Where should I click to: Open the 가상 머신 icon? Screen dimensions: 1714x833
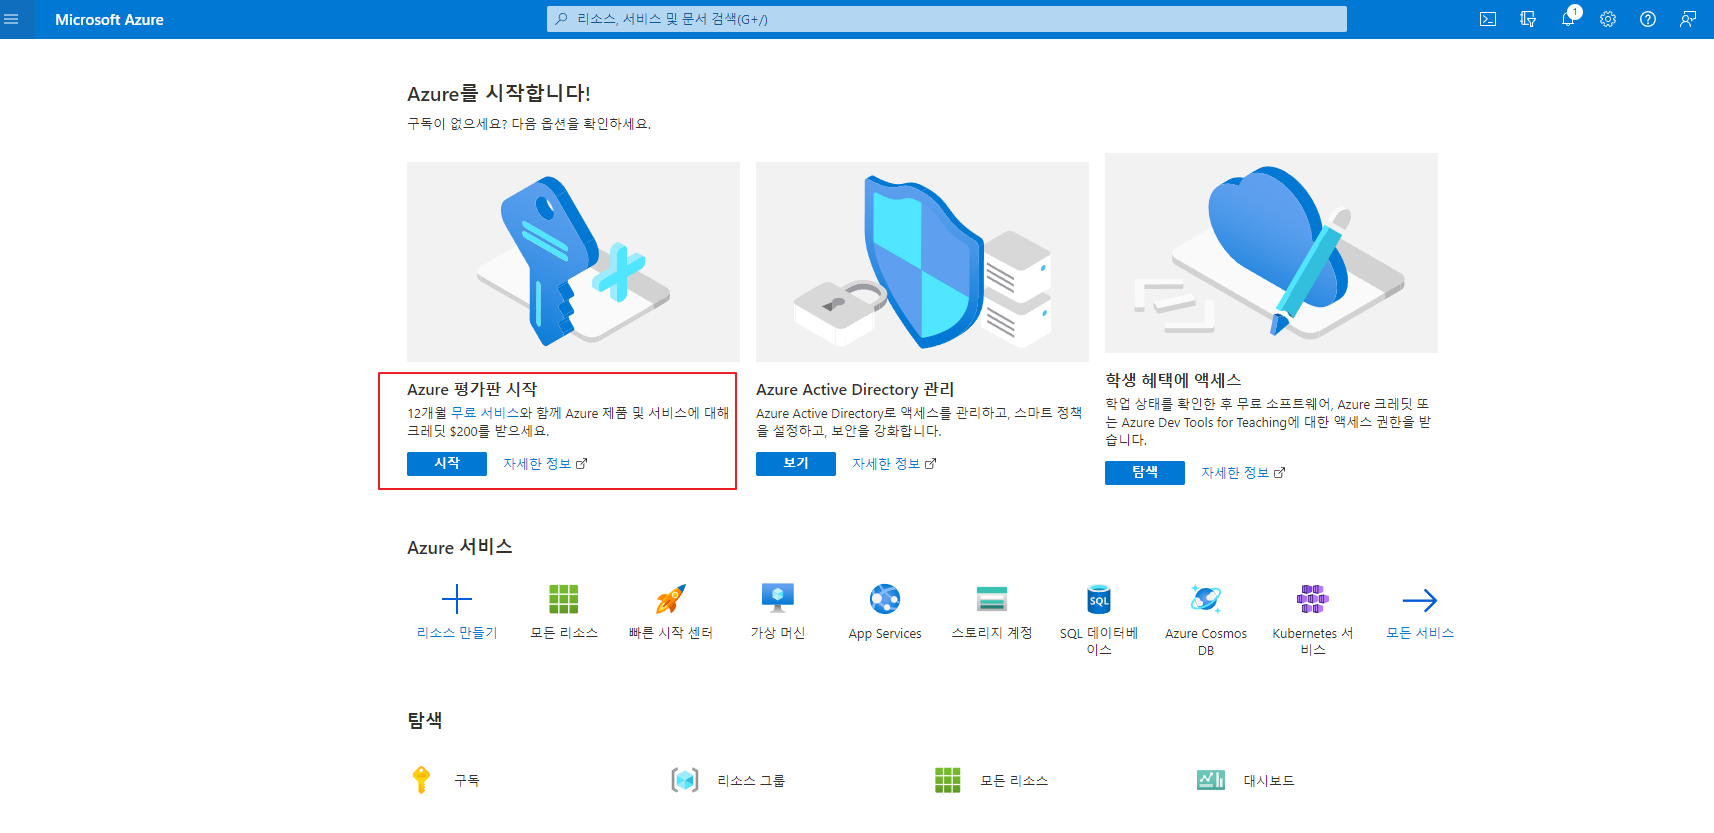coord(778,598)
